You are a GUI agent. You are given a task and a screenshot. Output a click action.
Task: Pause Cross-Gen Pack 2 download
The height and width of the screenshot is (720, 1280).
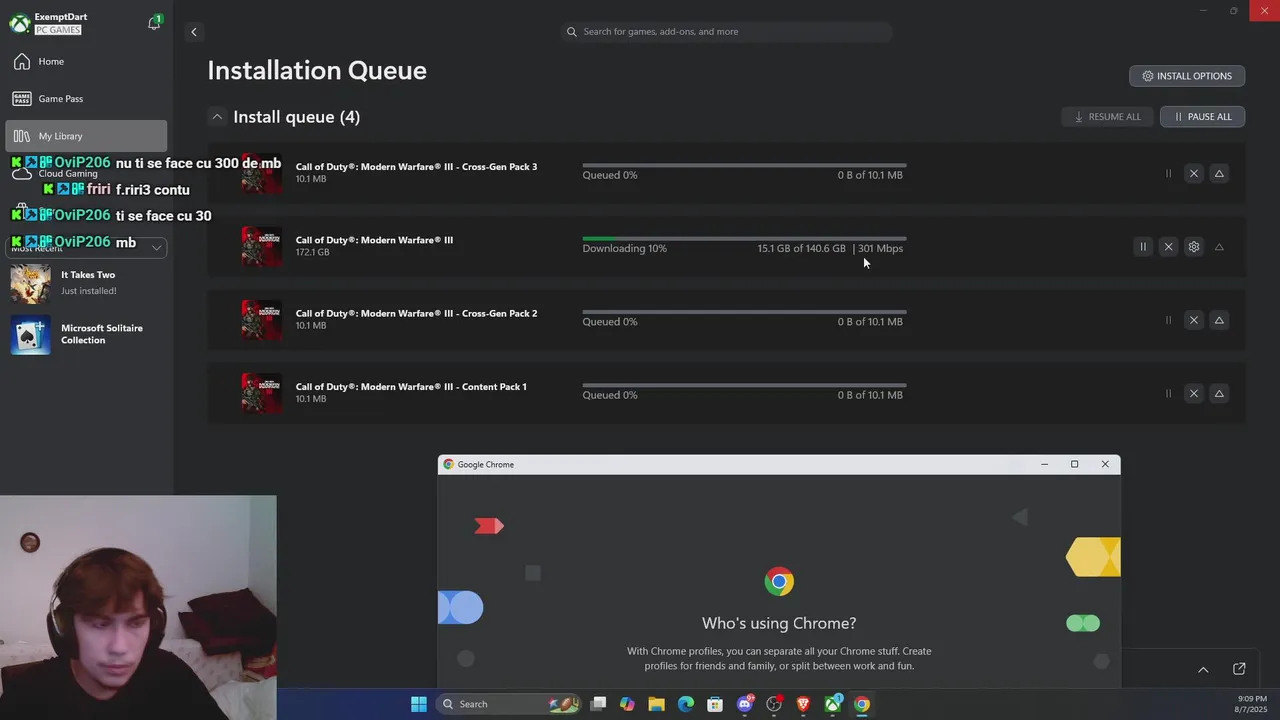[1168, 320]
